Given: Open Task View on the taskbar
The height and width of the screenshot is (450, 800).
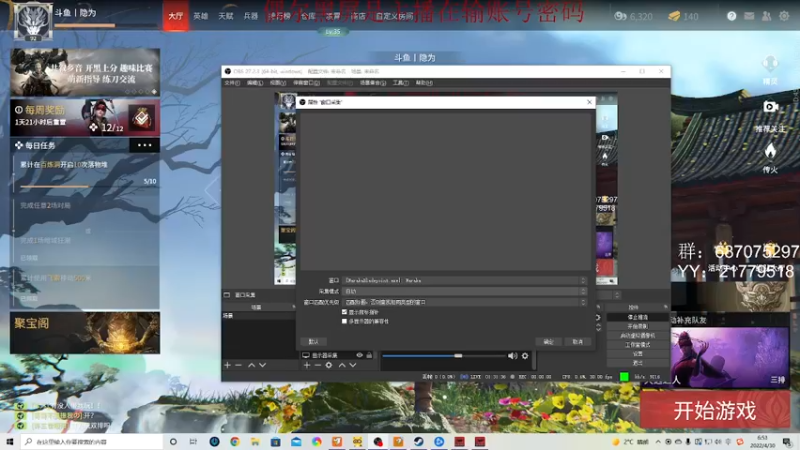Looking at the screenshot, I should pos(193,442).
